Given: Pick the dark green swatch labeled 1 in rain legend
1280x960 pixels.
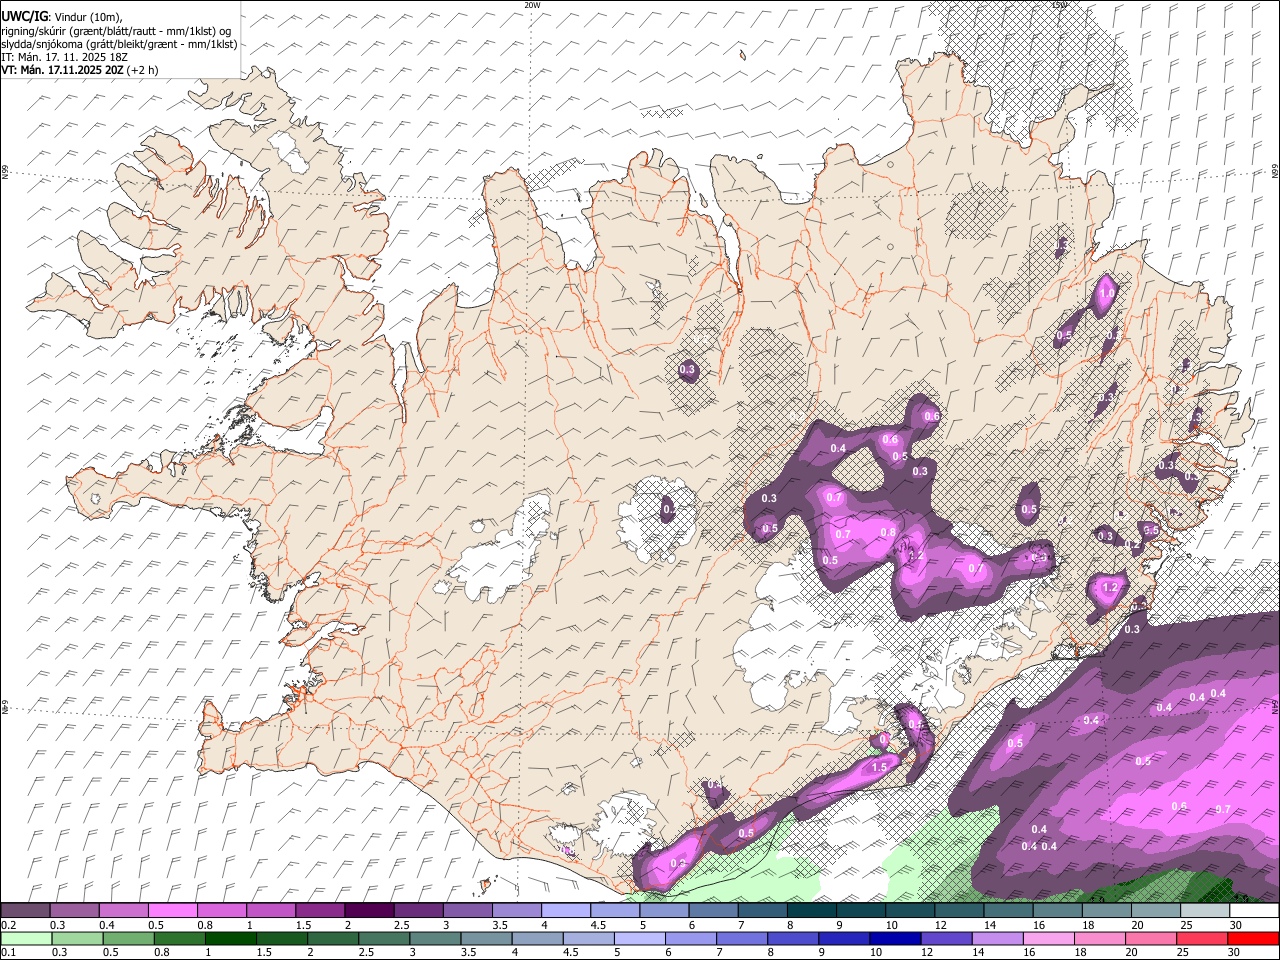Looking at the screenshot, I should click(230, 939).
